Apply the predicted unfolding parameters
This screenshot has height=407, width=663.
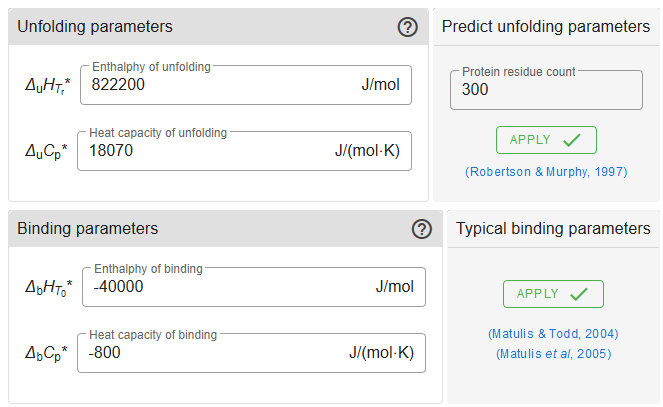[546, 140]
